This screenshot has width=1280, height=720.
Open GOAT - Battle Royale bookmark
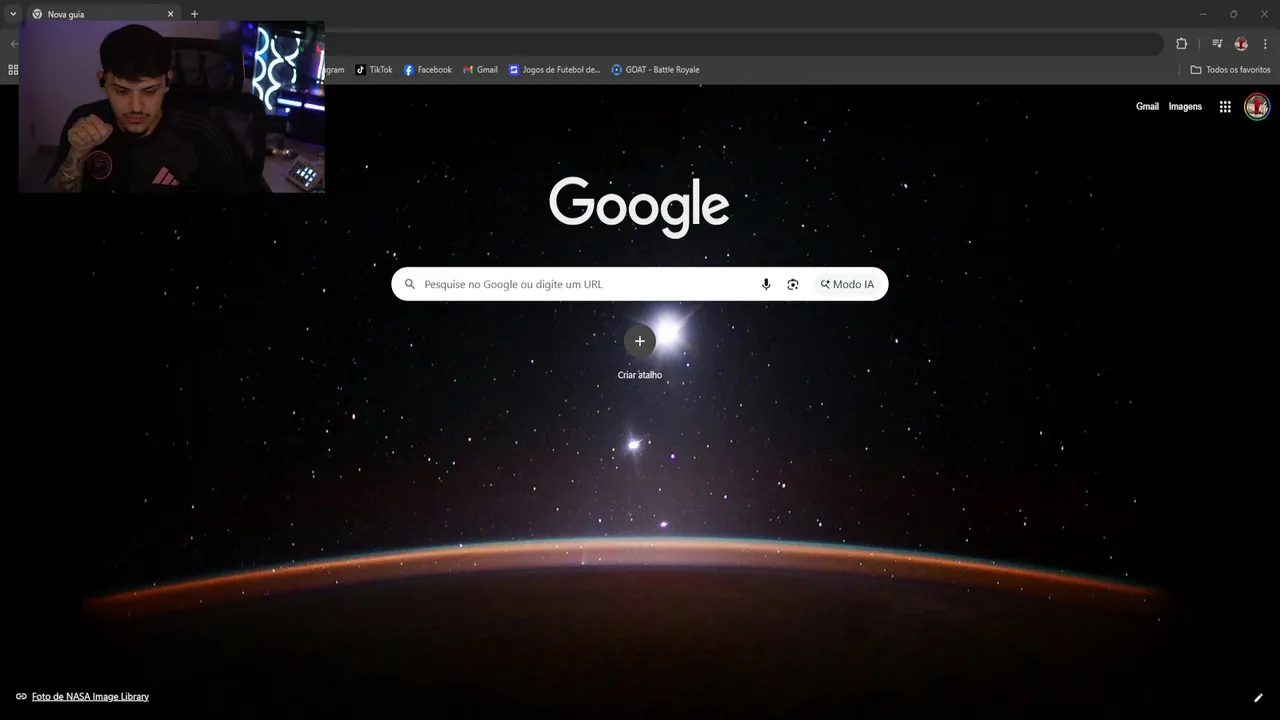pyautogui.click(x=655, y=70)
